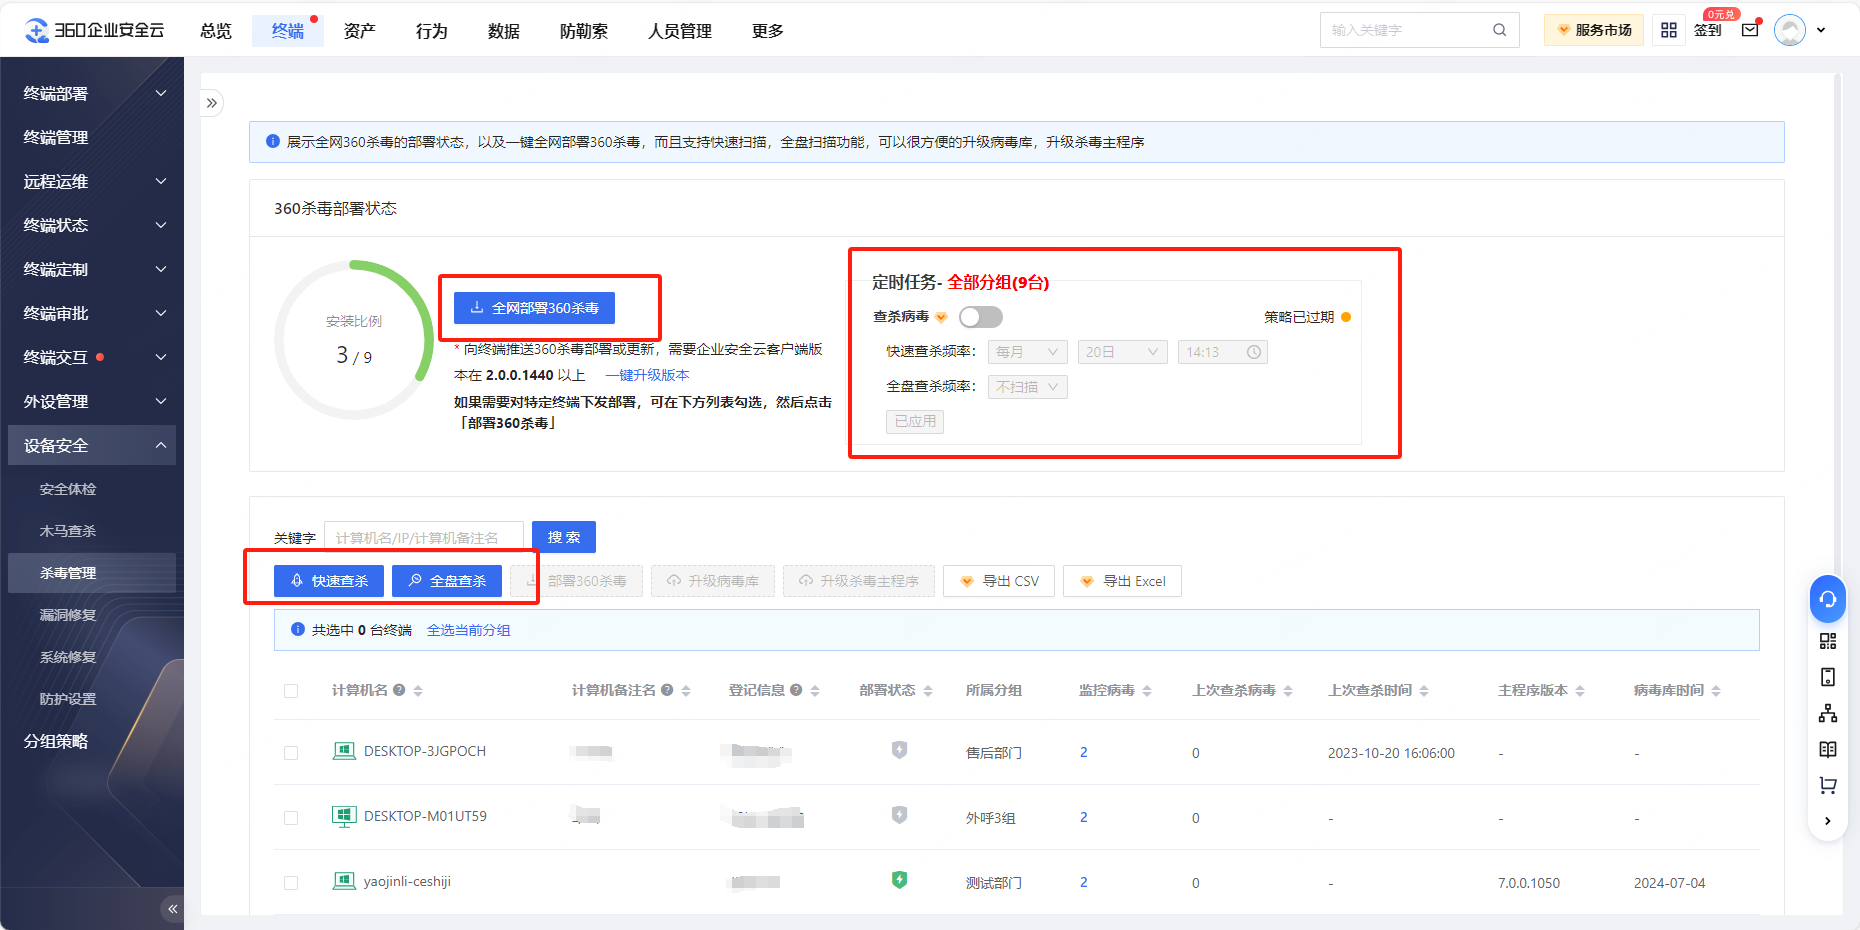This screenshot has height=930, width=1860.
Task: Open account dropdown arrow beside avatar
Action: (1821, 30)
